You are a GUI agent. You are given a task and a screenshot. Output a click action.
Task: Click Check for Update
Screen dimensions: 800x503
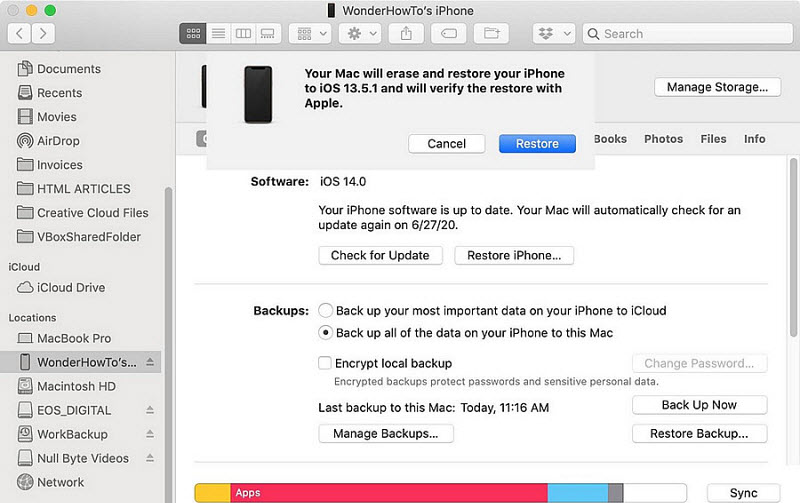(x=380, y=256)
